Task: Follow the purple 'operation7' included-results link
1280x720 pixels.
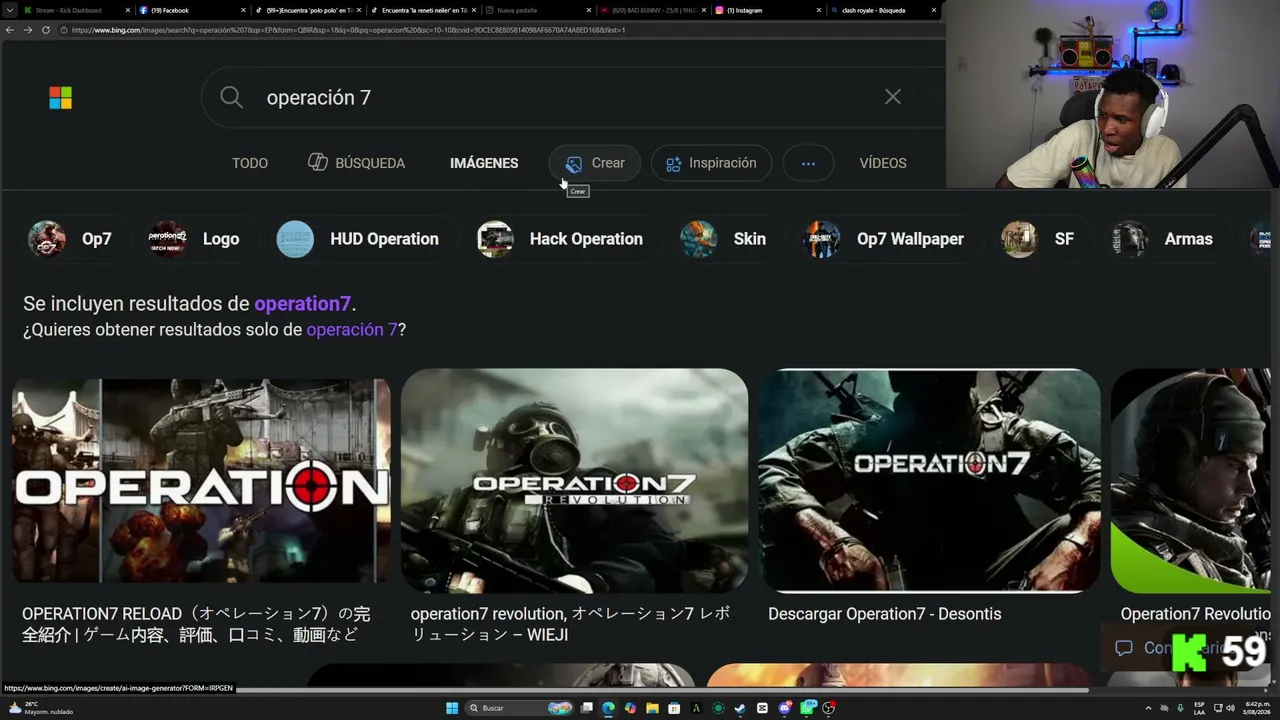Action: click(302, 303)
